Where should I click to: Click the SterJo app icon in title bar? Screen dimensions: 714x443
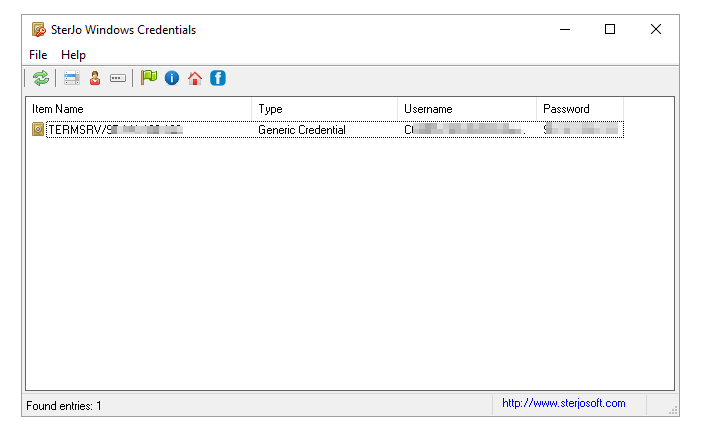point(39,30)
